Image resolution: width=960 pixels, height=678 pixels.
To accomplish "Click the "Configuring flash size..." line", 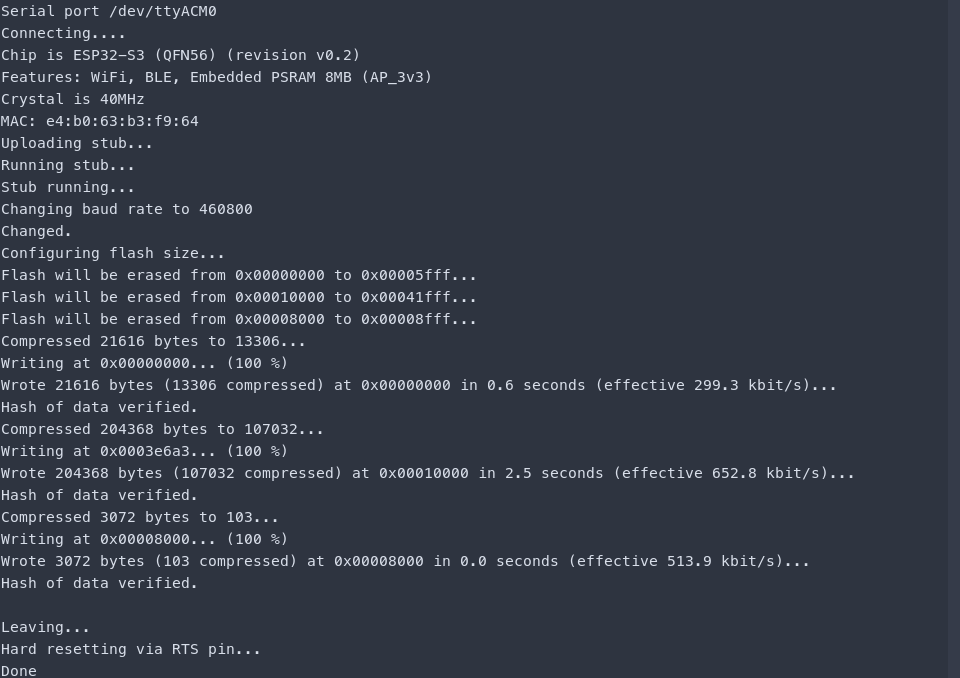I will [x=112, y=253].
